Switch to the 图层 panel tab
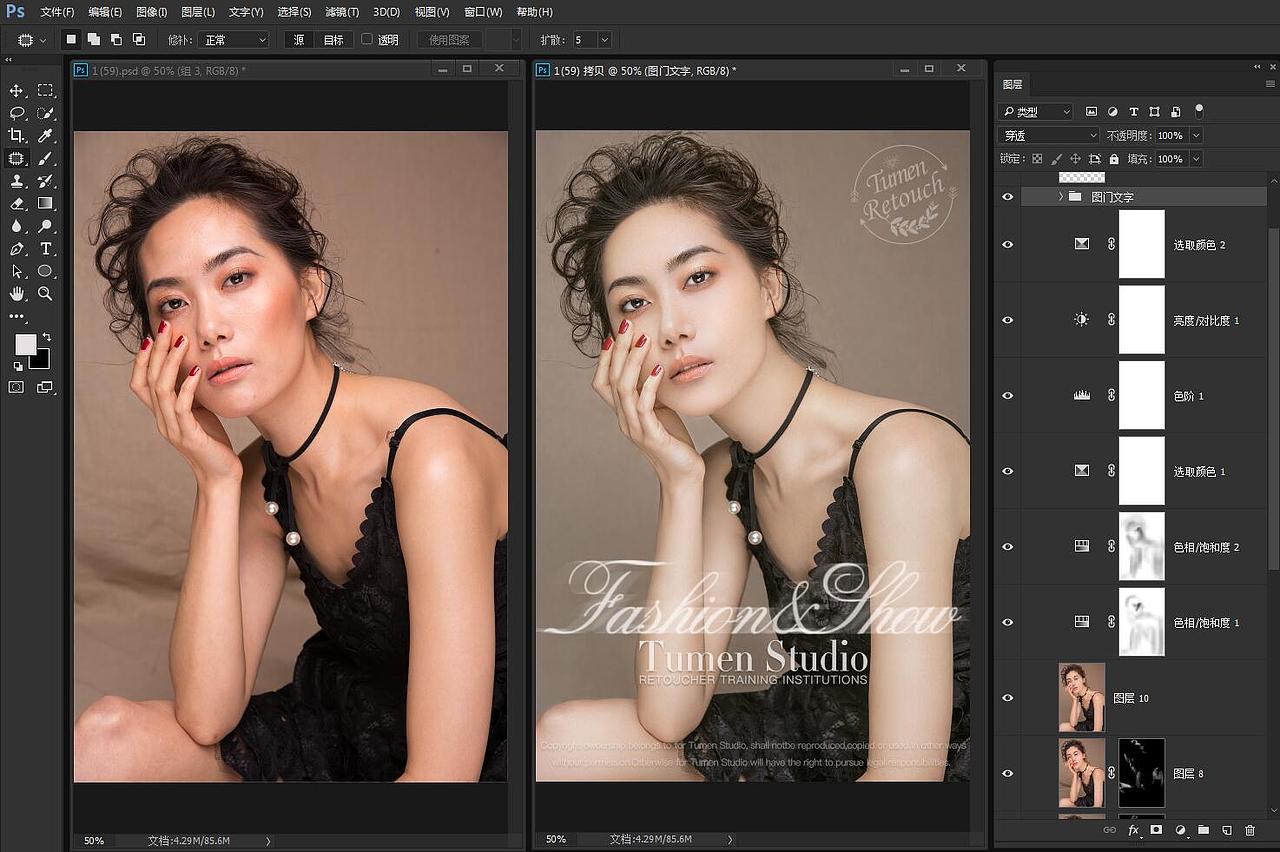The image size is (1280, 852). (1012, 85)
